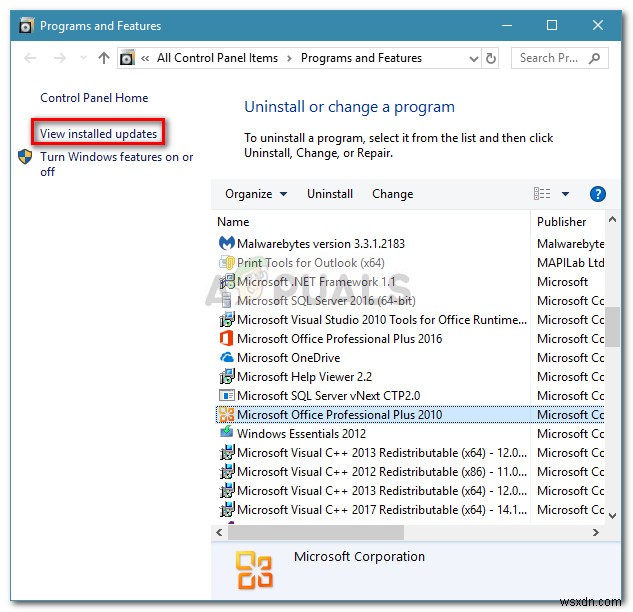633x612 pixels.
Task: Open Turn Windows features on or off
Action: (116, 164)
